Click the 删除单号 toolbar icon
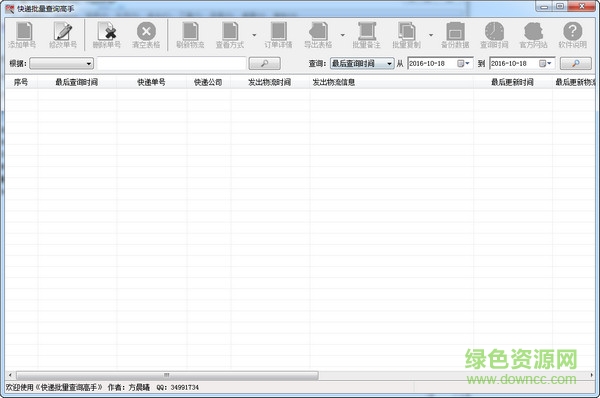Viewport: 600px width, 398px height. click(x=106, y=35)
